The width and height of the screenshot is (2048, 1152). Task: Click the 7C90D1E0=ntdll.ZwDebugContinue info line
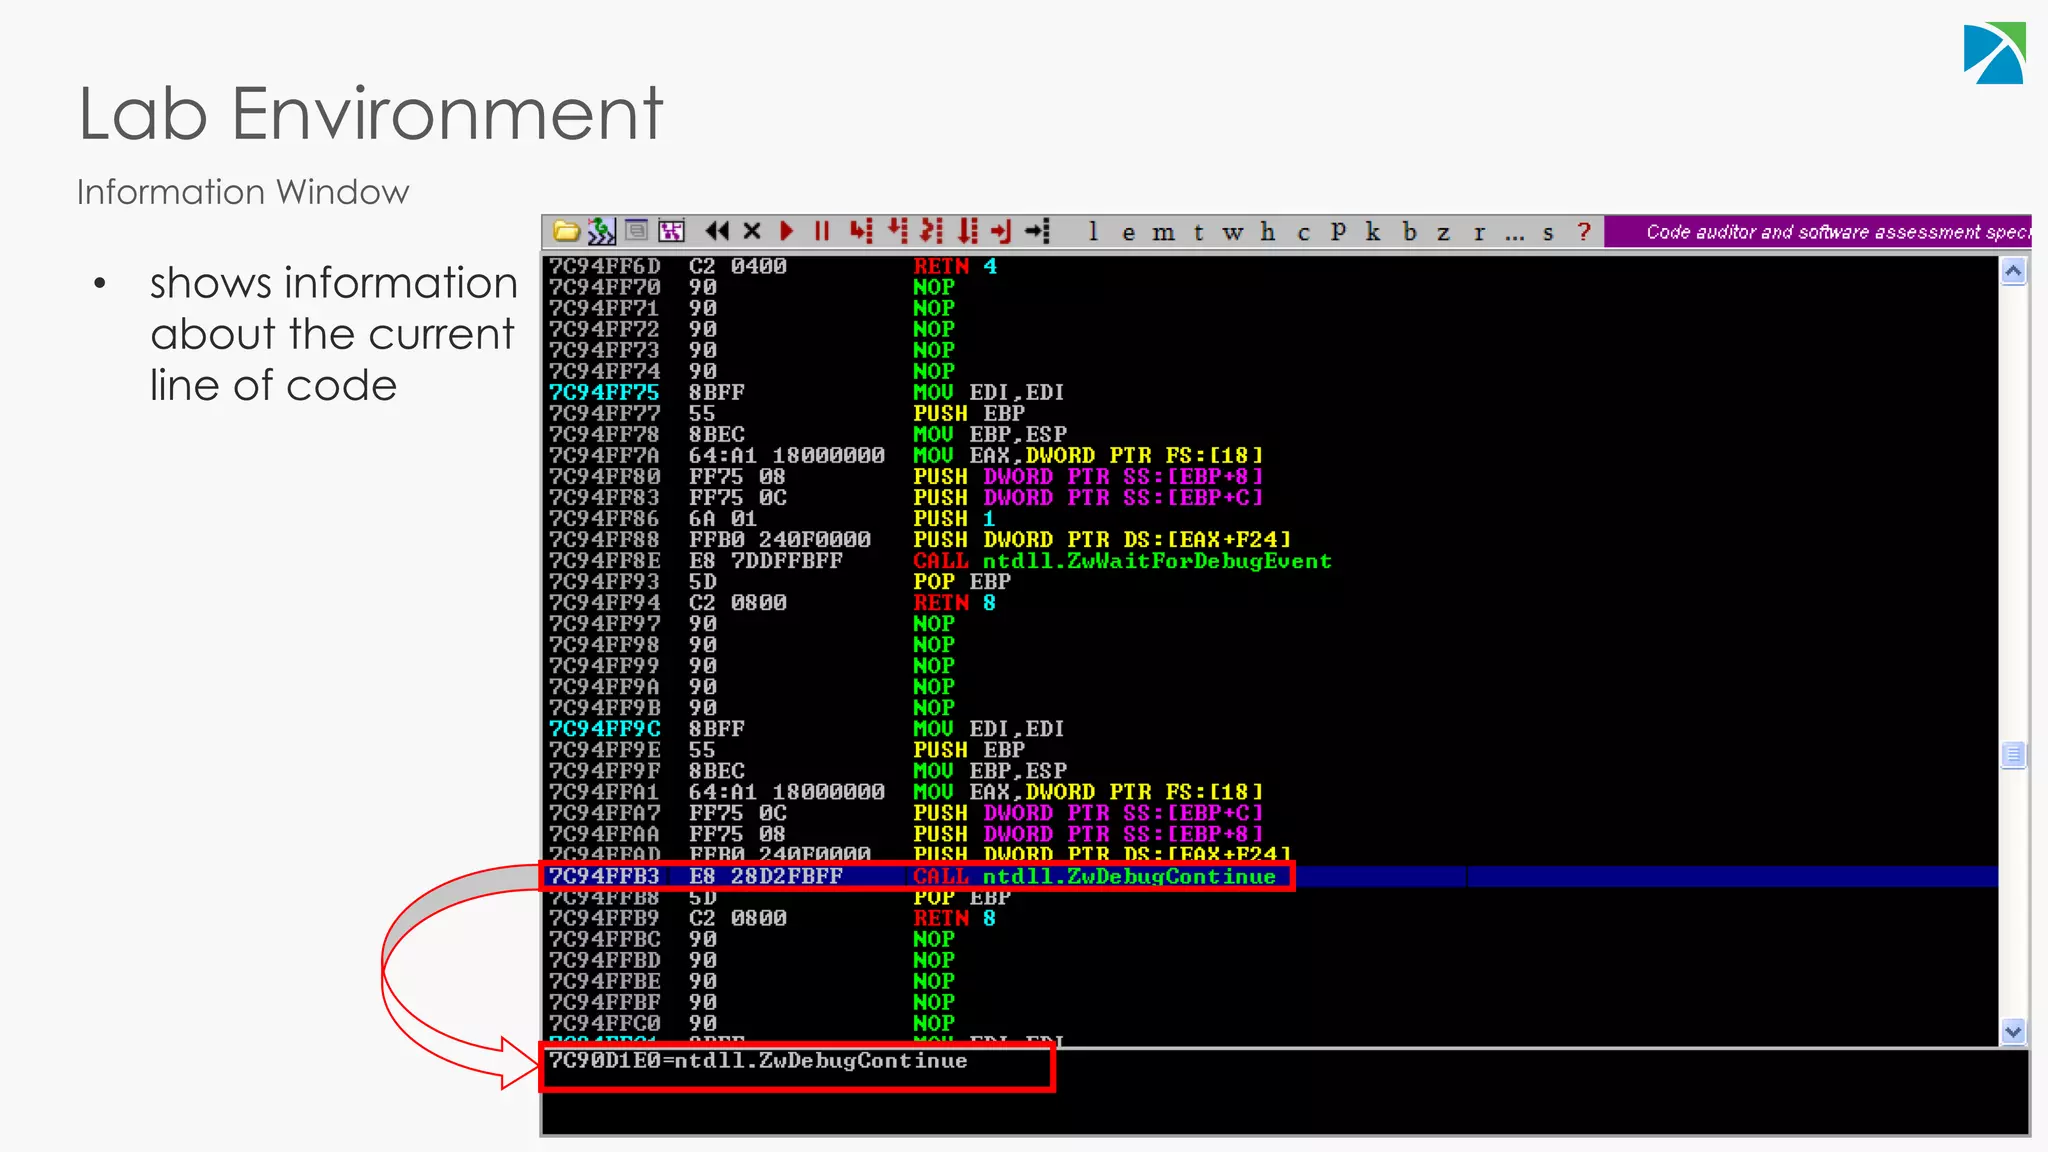point(758,1060)
